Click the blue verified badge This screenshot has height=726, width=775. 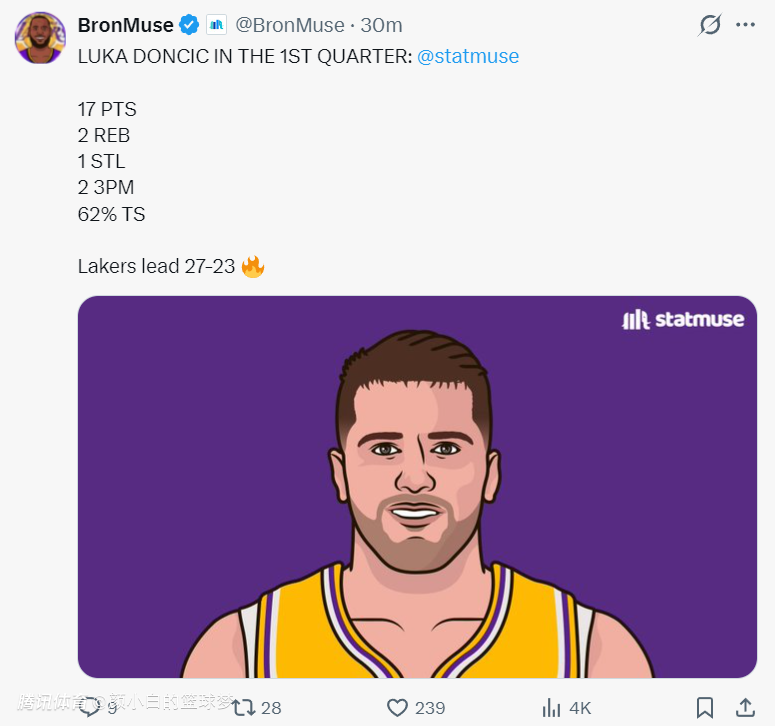189,25
